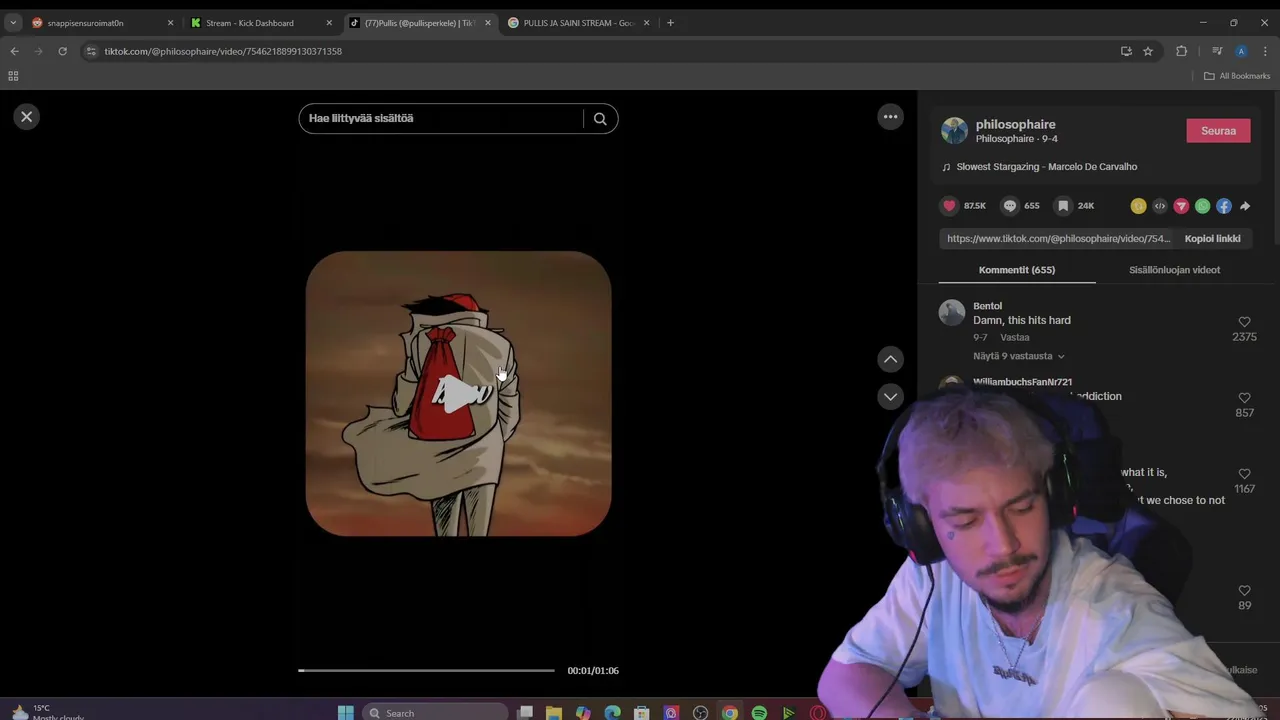The image size is (1280, 720).
Task: Open philosophaire's profile avatar
Action: (954, 130)
